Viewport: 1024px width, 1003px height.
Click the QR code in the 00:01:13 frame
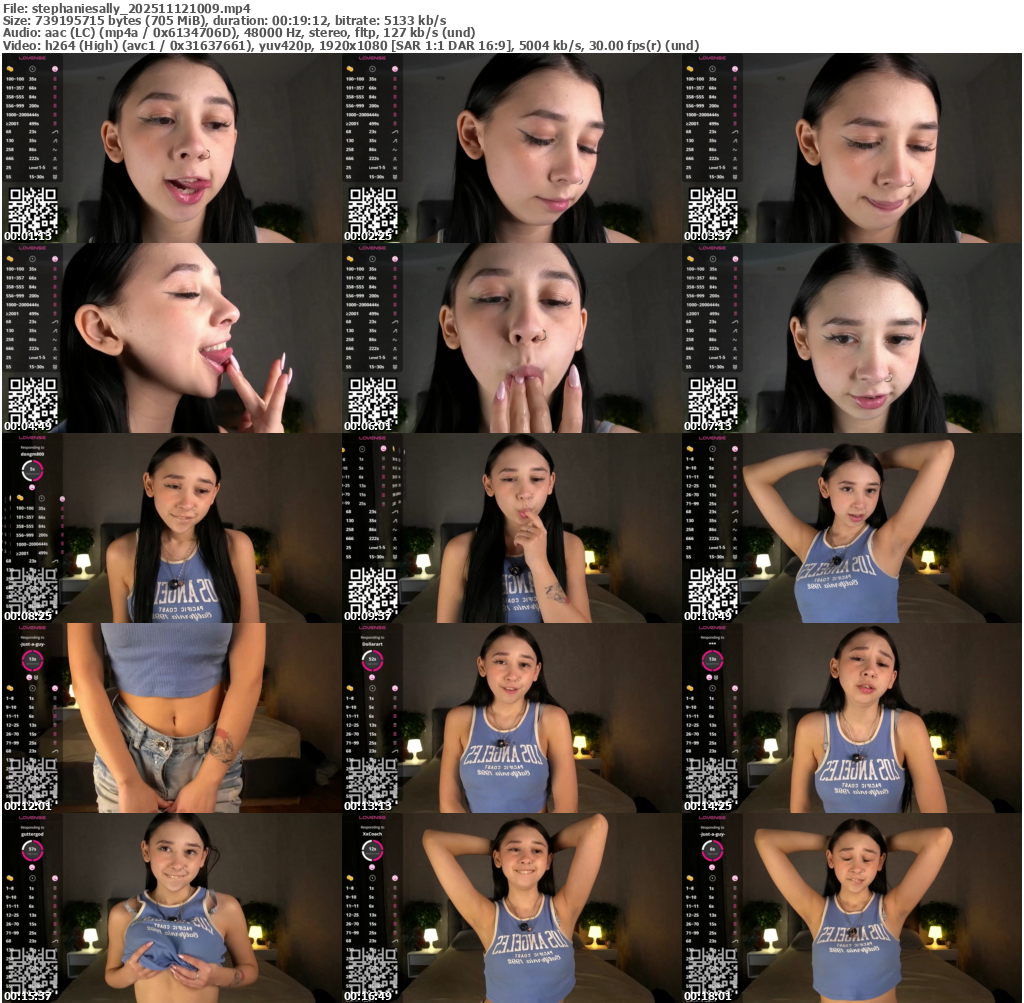pyautogui.click(x=33, y=211)
